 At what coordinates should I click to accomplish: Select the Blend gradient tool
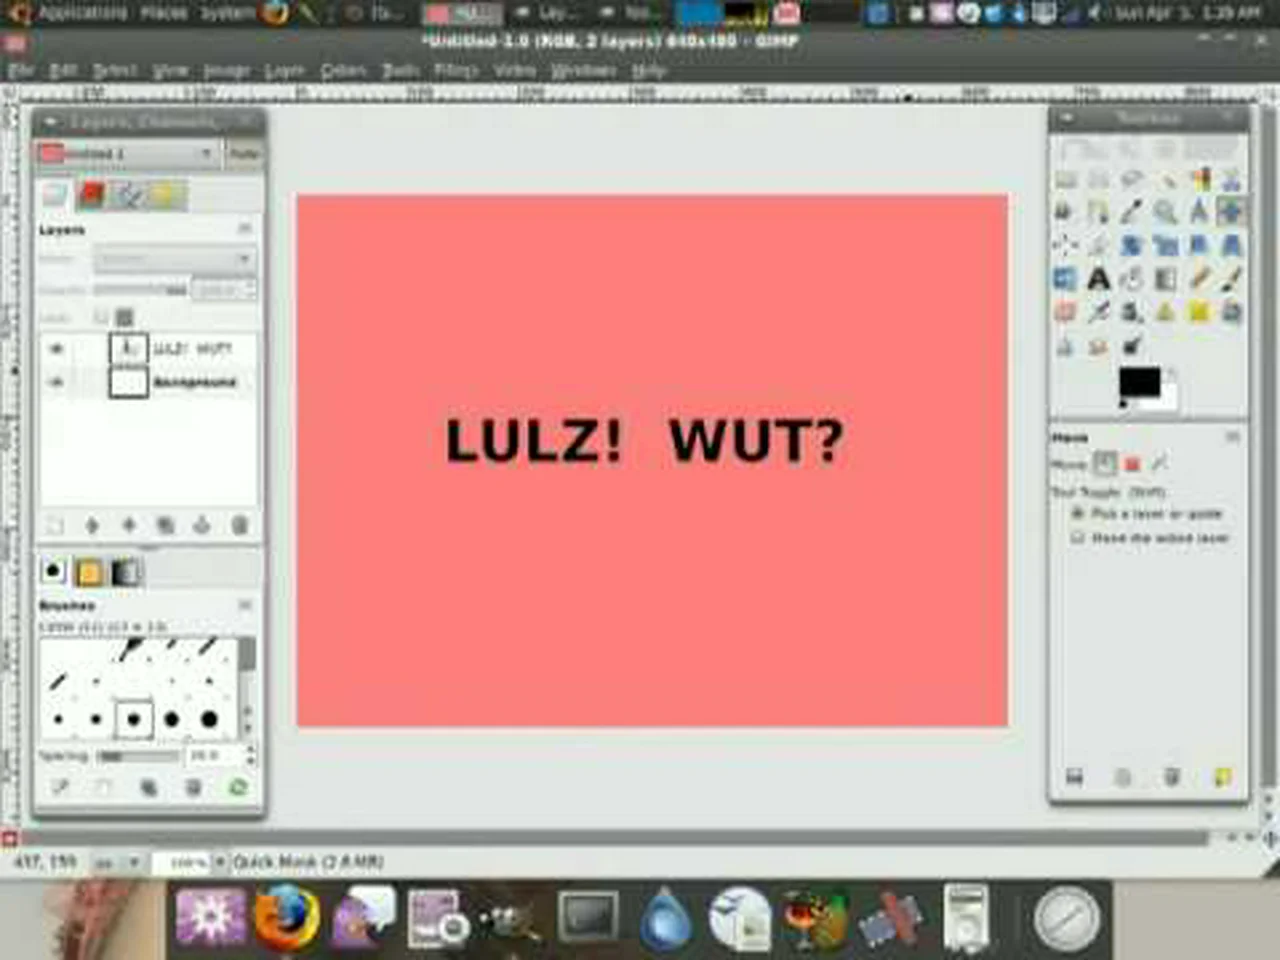[1165, 279]
